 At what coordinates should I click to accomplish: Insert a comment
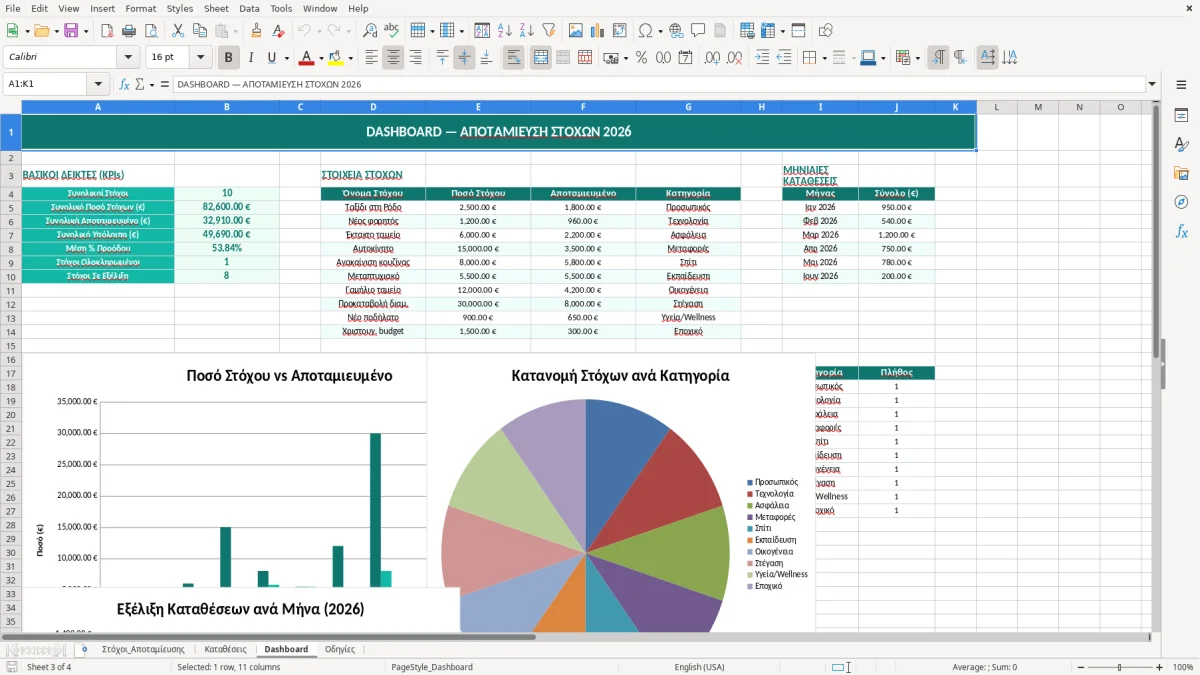698,31
